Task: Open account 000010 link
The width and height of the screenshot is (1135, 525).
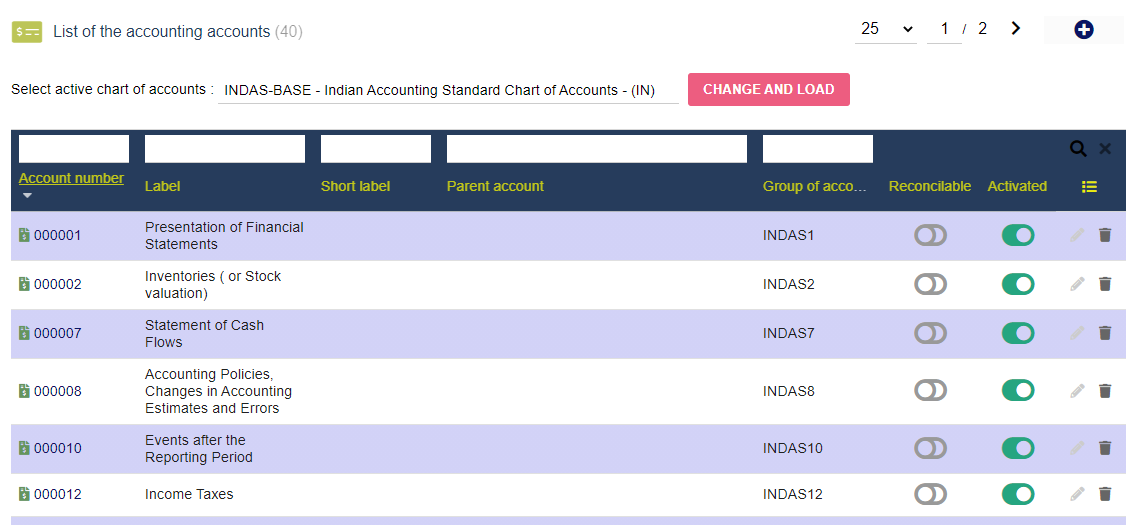Action: pos(57,449)
